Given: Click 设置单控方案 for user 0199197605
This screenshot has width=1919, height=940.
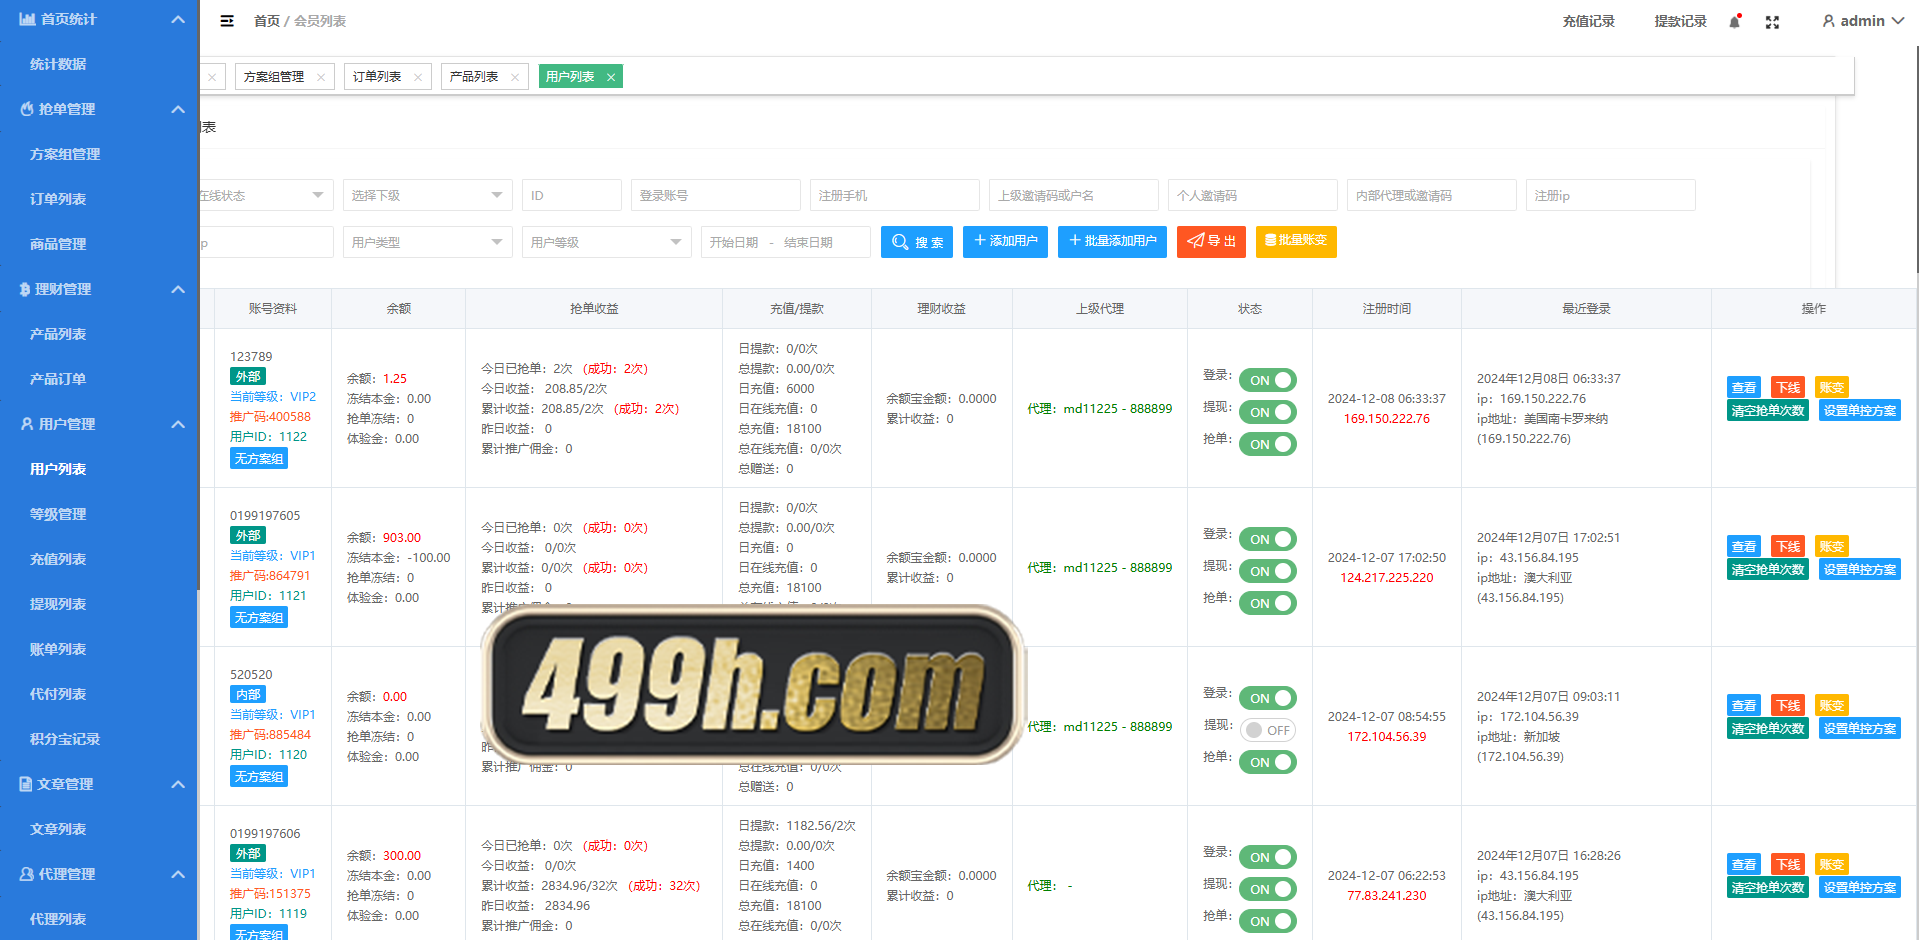Looking at the screenshot, I should point(1860,570).
